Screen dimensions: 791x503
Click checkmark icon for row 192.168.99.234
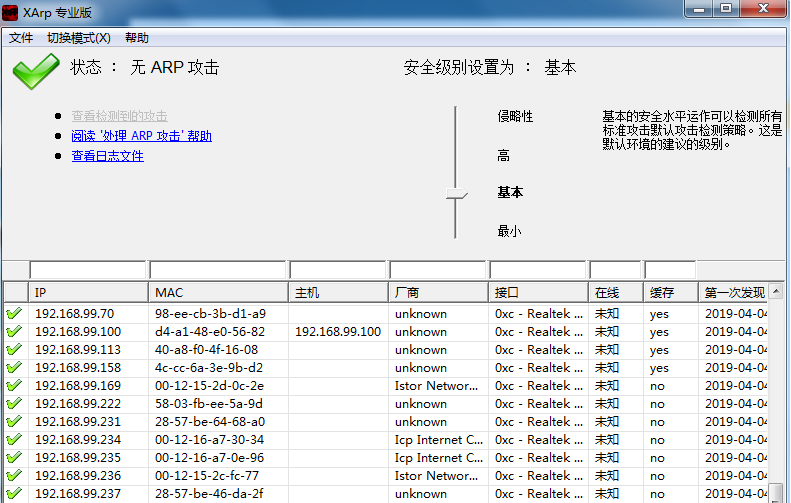(14, 439)
